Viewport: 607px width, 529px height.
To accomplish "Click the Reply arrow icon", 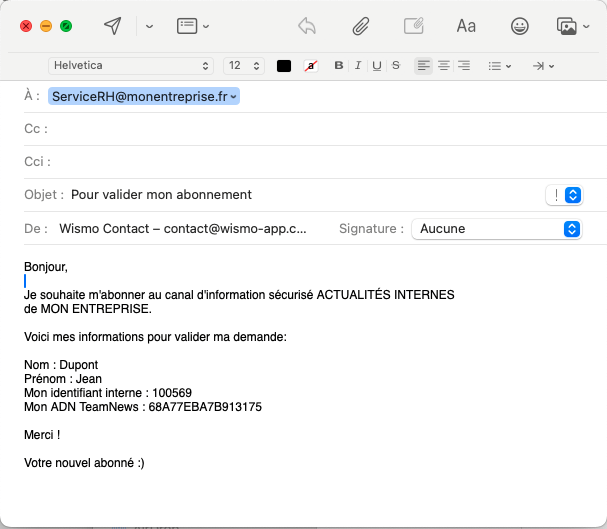I will (307, 27).
